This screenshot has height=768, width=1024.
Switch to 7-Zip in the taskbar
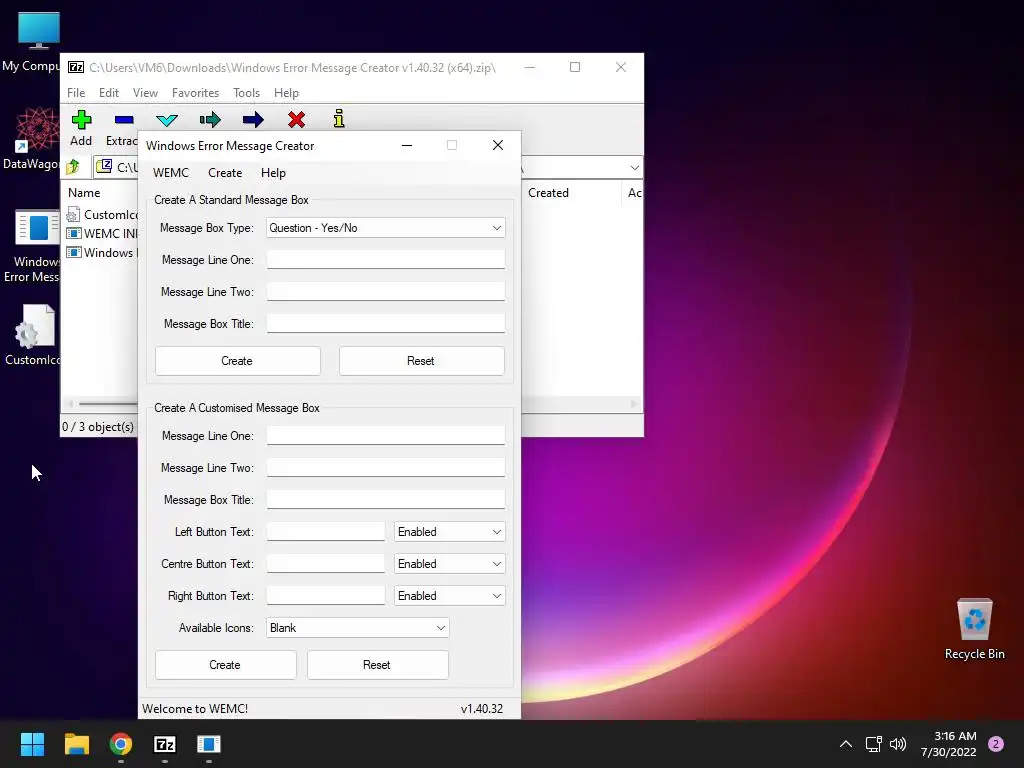click(x=165, y=744)
